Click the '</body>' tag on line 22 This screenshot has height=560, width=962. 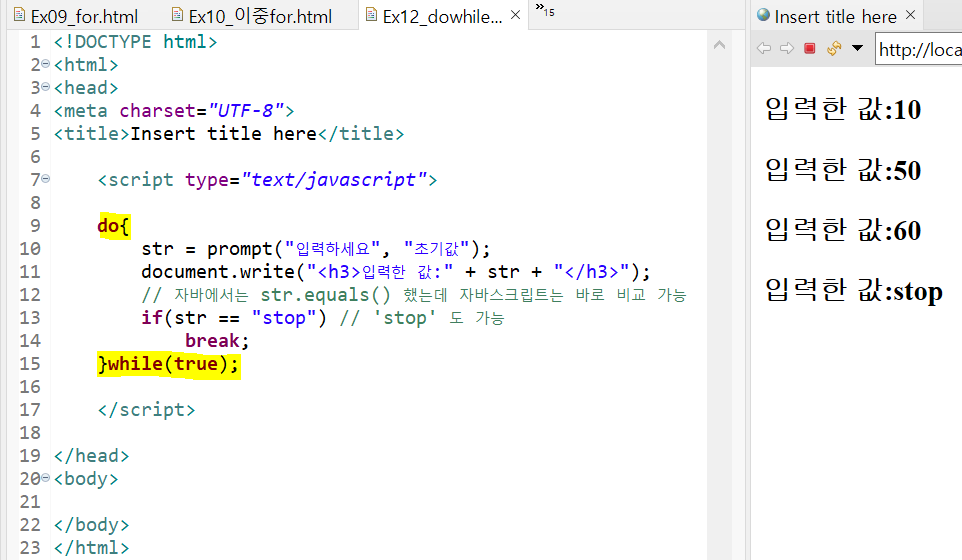pos(91,525)
